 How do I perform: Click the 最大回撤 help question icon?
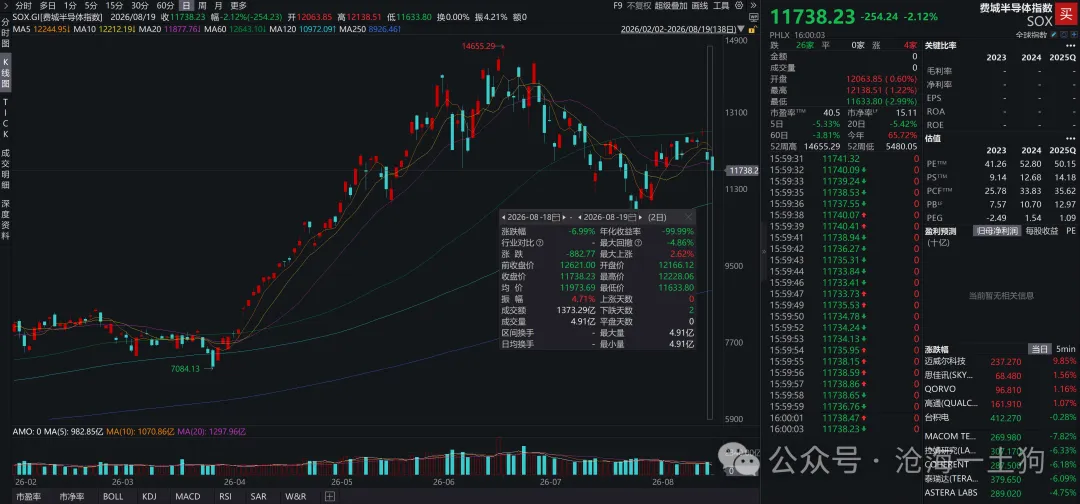[x=636, y=243]
